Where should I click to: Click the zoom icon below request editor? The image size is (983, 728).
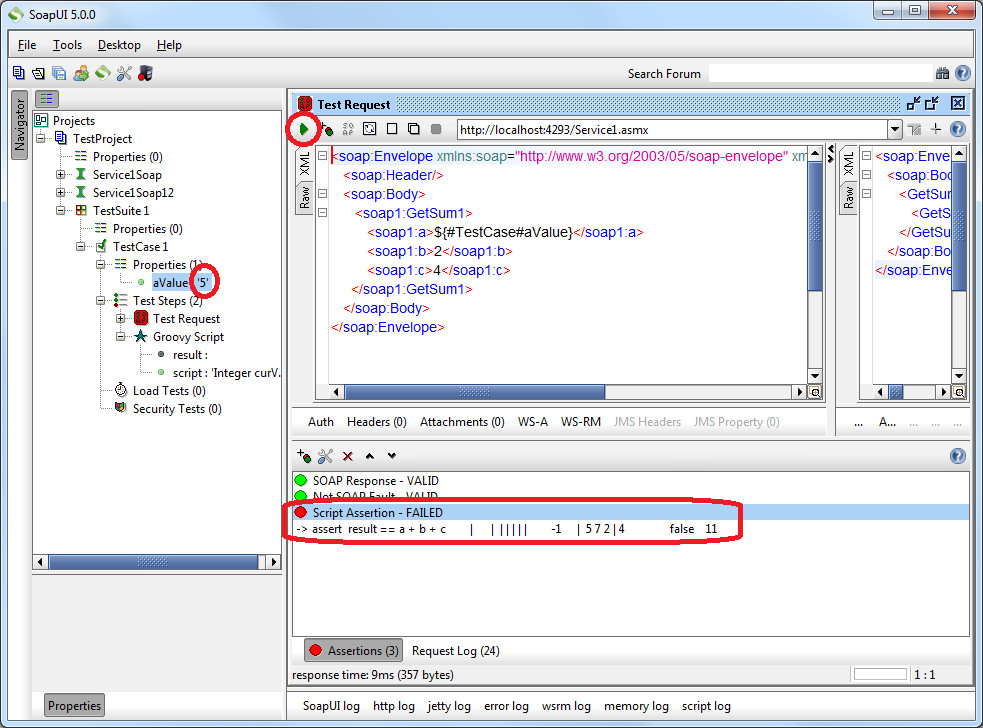[x=815, y=392]
